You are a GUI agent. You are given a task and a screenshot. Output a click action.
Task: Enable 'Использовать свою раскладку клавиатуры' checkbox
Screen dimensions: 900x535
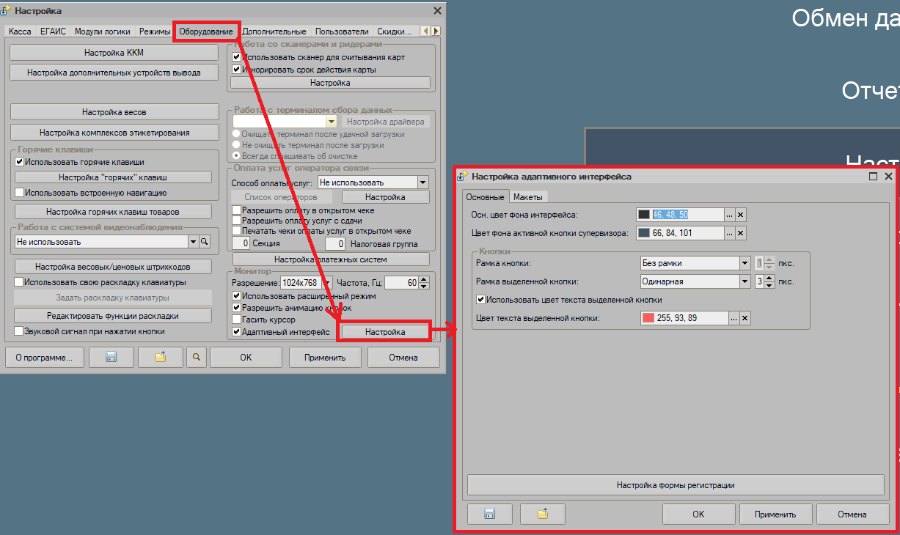pos(19,282)
